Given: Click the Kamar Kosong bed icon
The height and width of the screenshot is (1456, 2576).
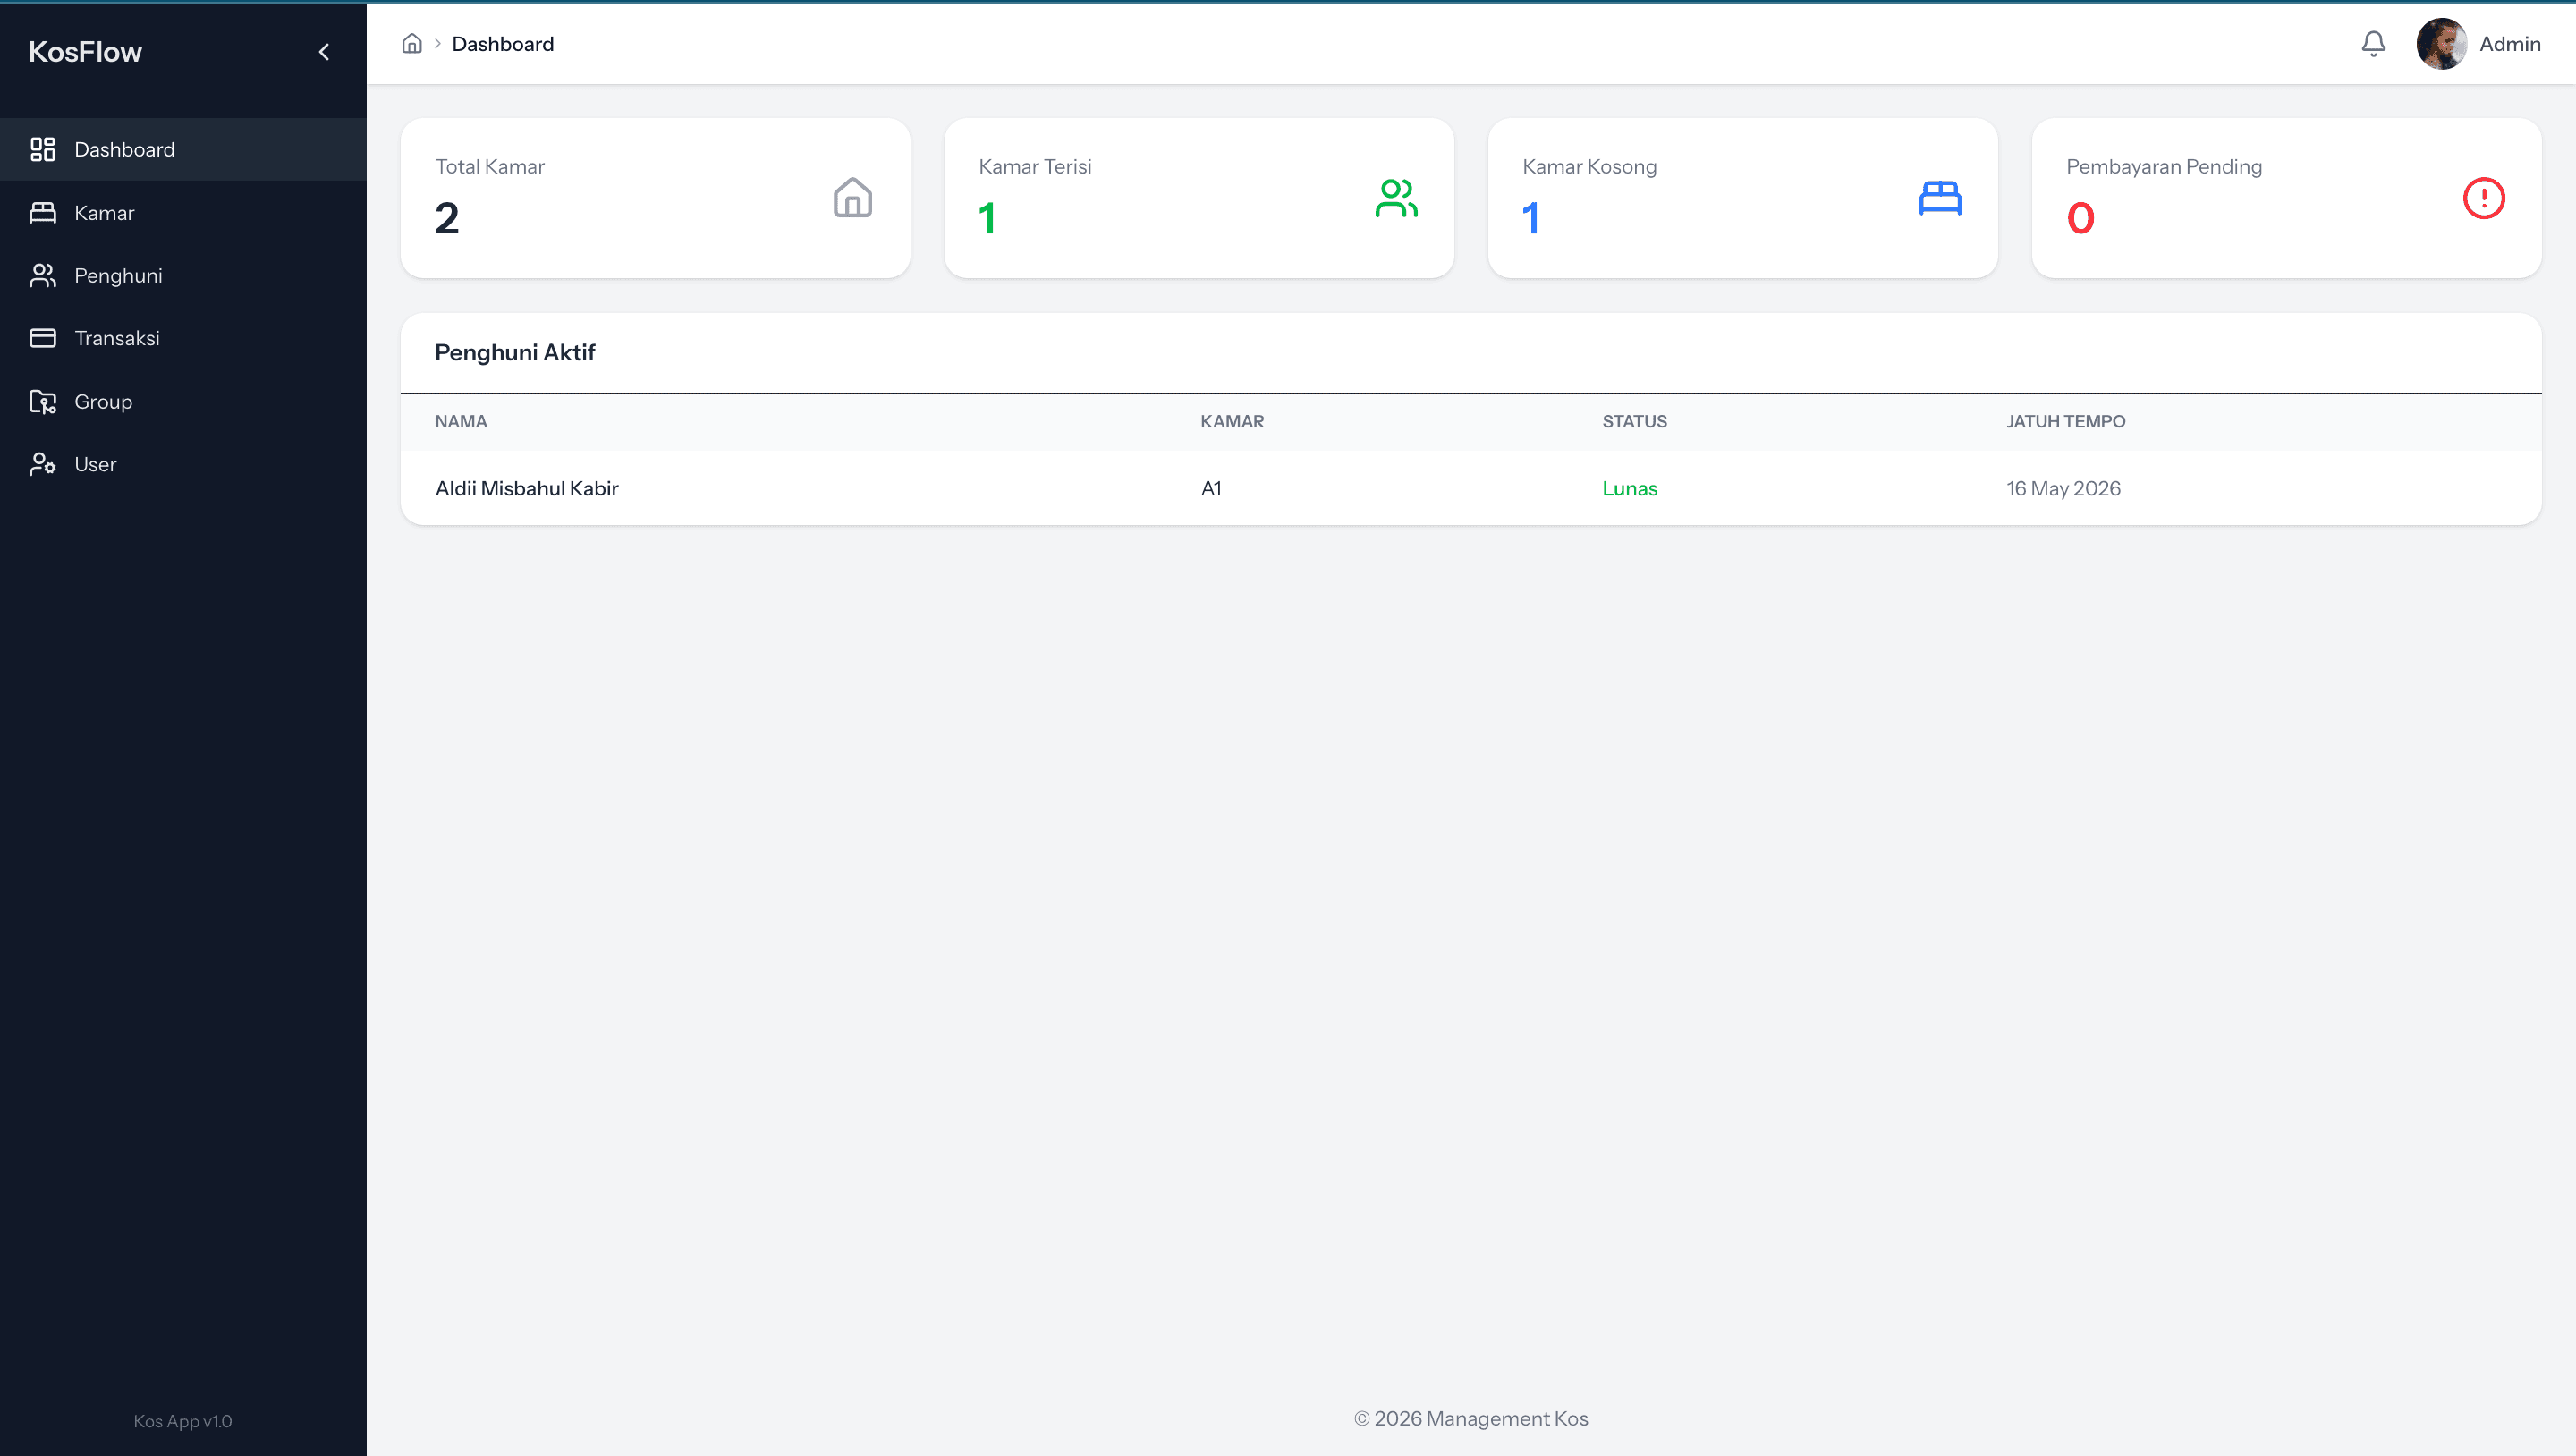Looking at the screenshot, I should coord(1940,198).
